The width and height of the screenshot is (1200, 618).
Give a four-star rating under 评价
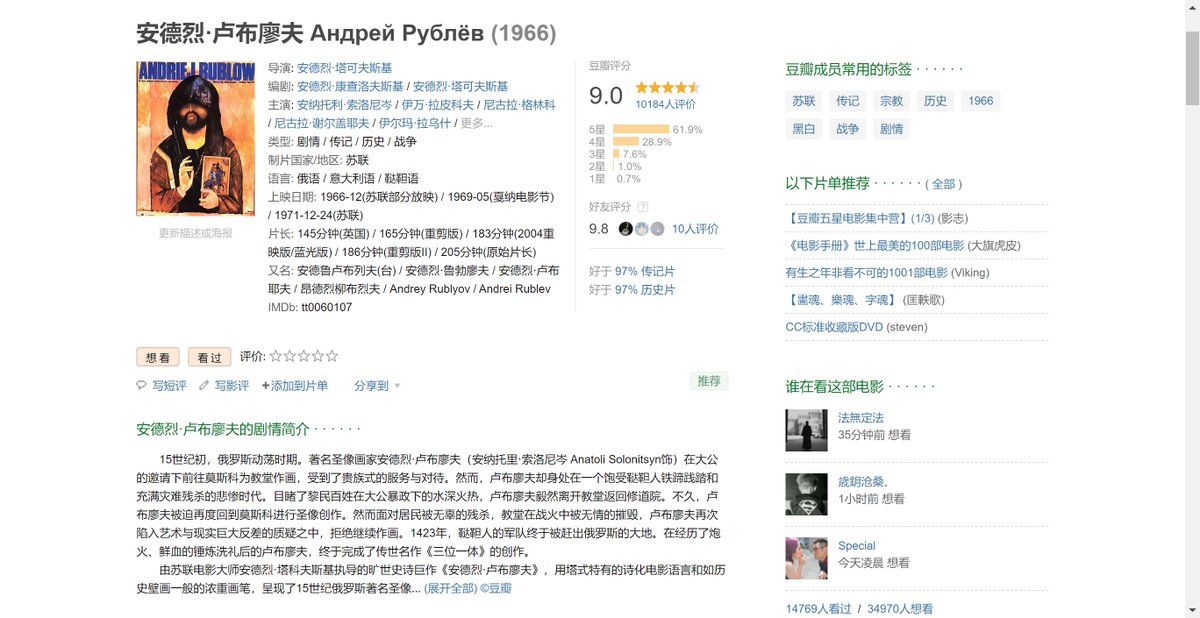coord(318,356)
